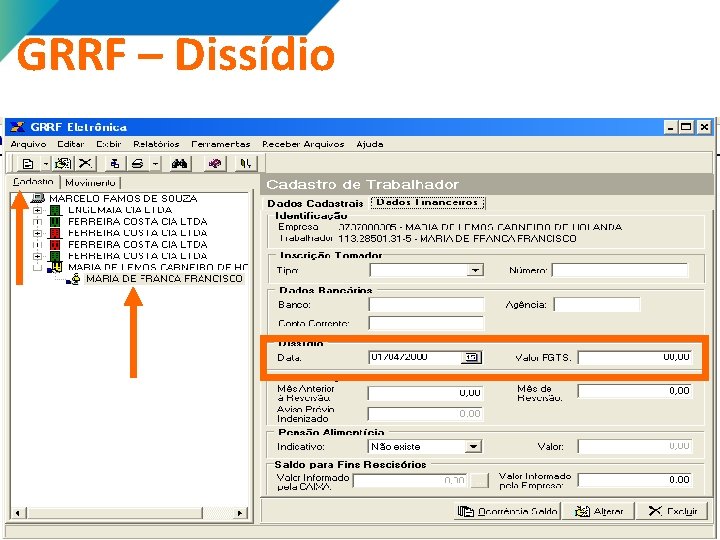Screen dimensions: 720x540
Task: Expand the ENGELMAIA CIA LTDA node
Action: point(38,210)
